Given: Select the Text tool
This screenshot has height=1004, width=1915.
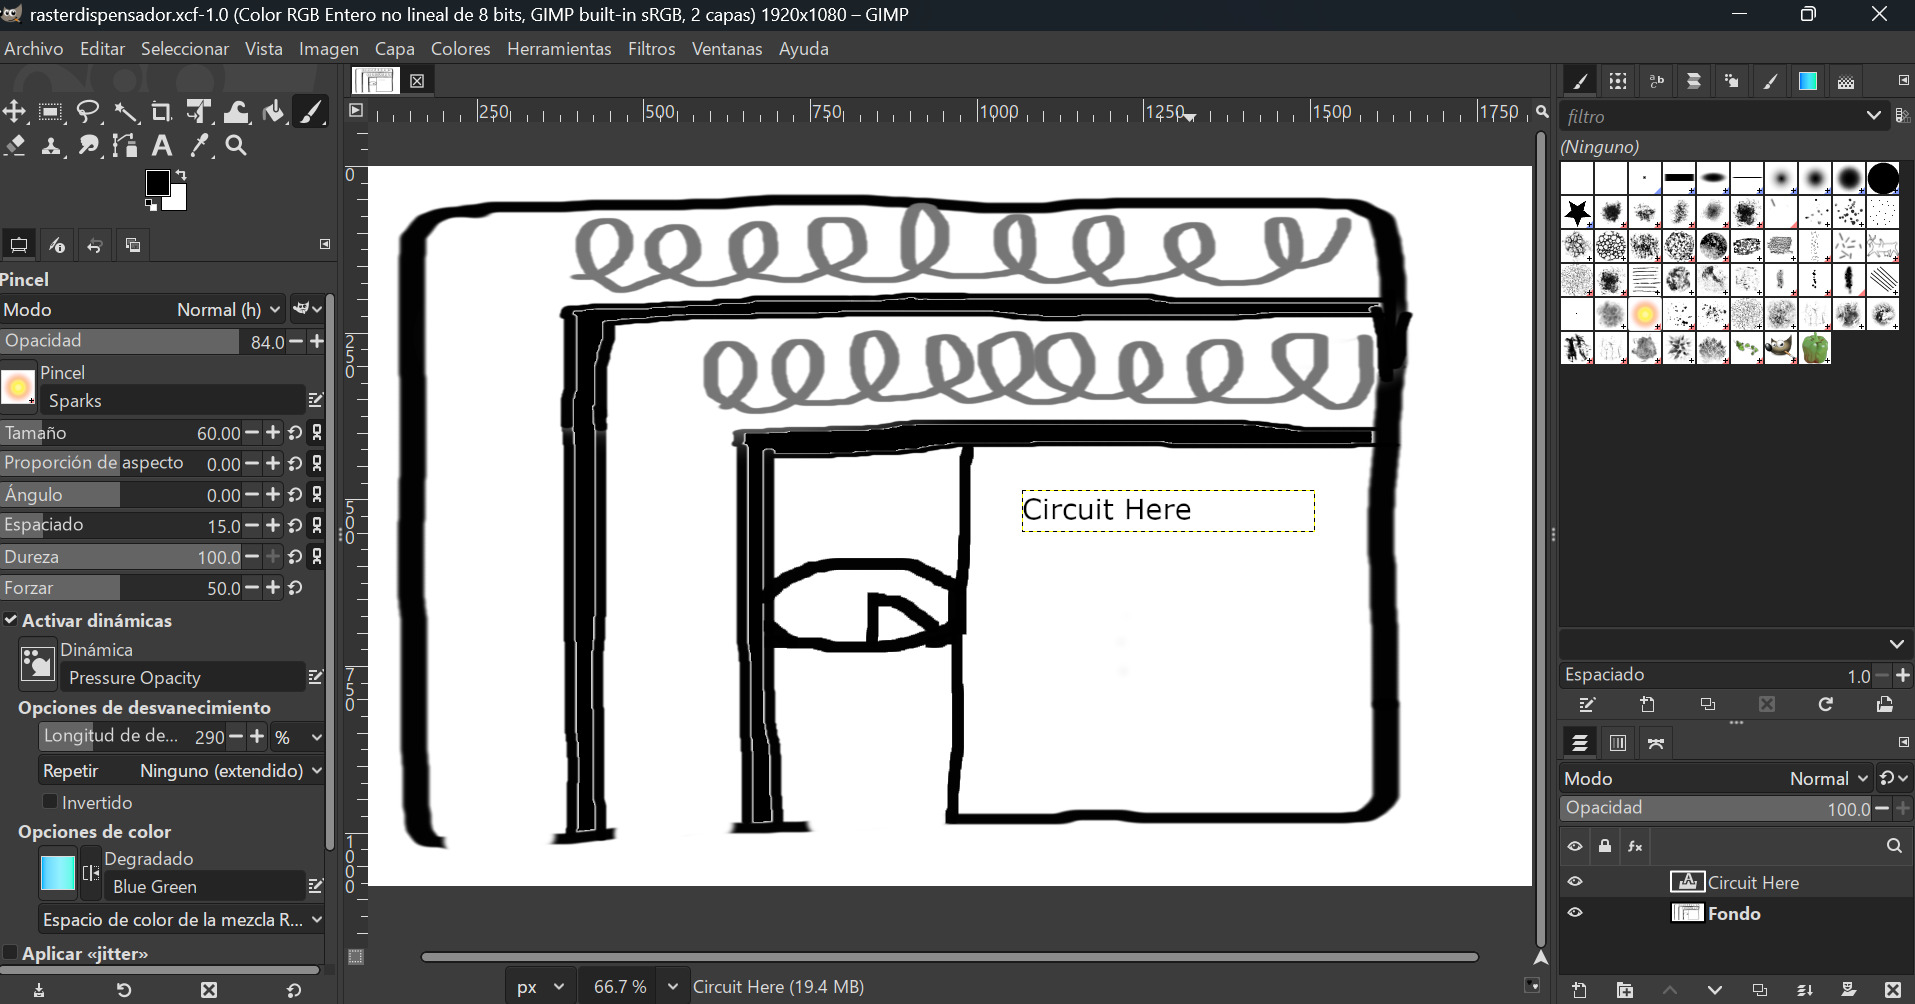Looking at the screenshot, I should [162, 146].
